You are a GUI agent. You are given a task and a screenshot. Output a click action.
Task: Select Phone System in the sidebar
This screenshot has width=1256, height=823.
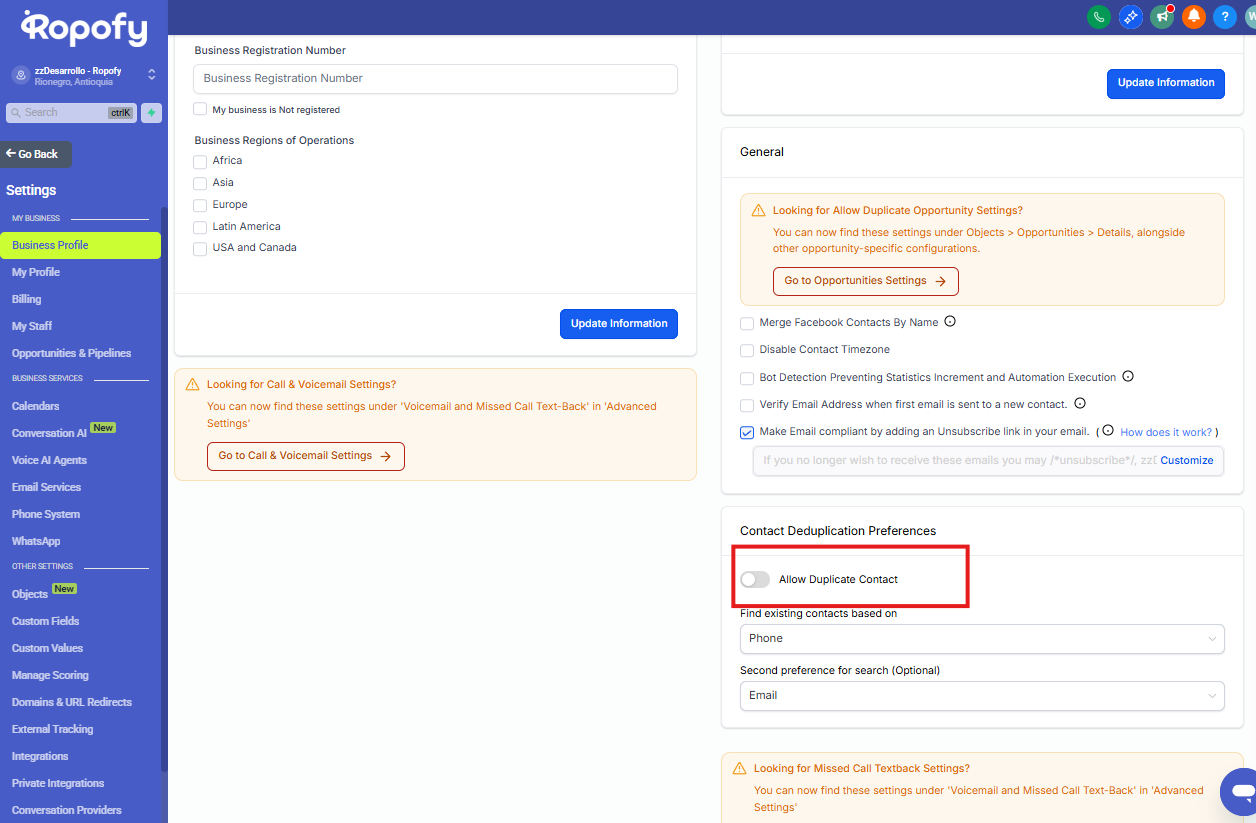46,514
